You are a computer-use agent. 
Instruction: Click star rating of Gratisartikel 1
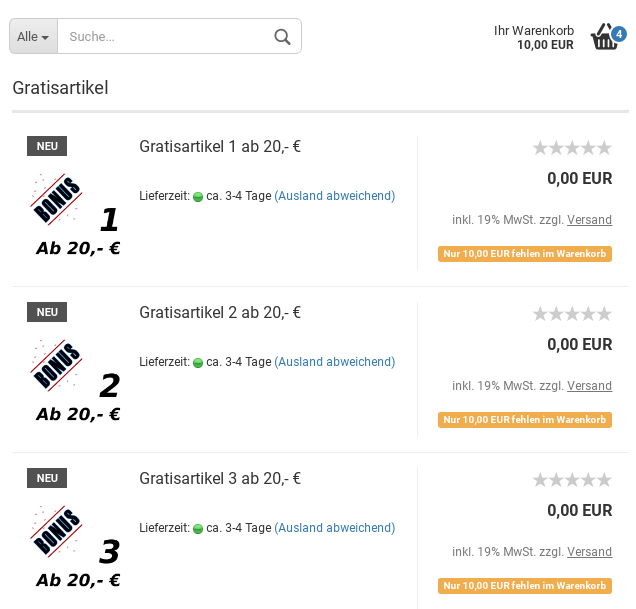(572, 148)
